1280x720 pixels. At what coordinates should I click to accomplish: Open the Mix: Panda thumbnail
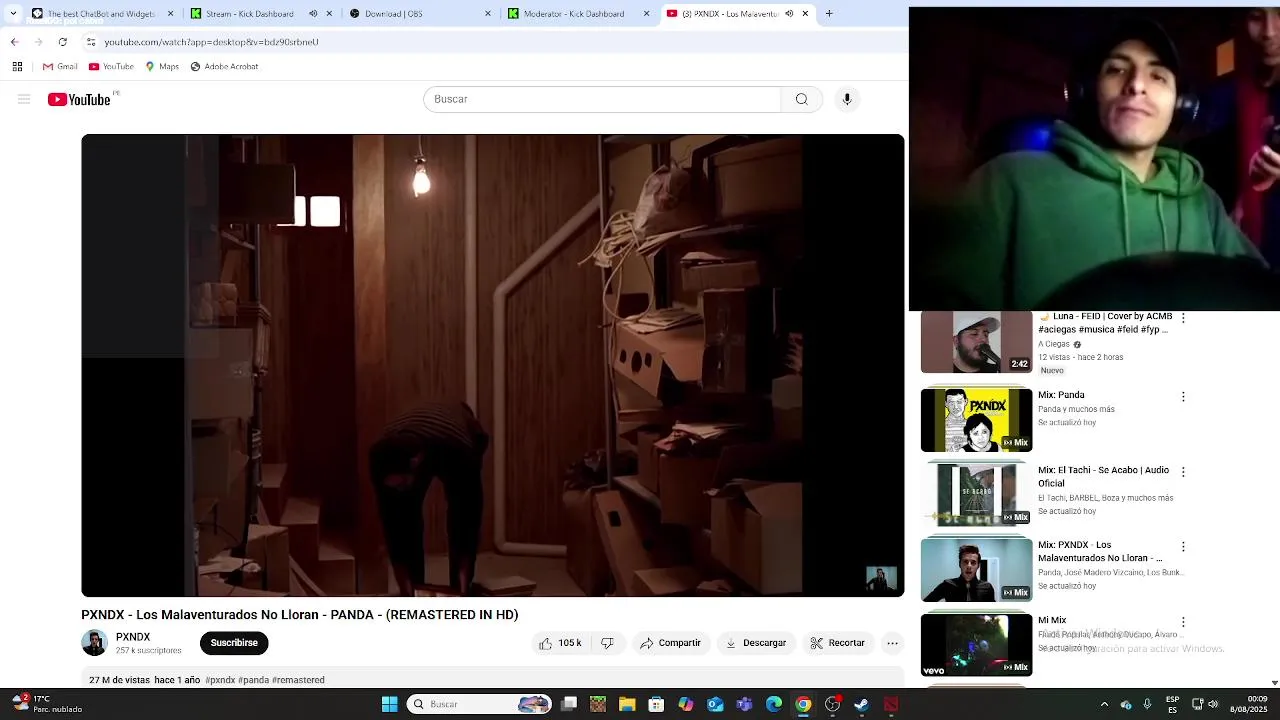[976, 420]
